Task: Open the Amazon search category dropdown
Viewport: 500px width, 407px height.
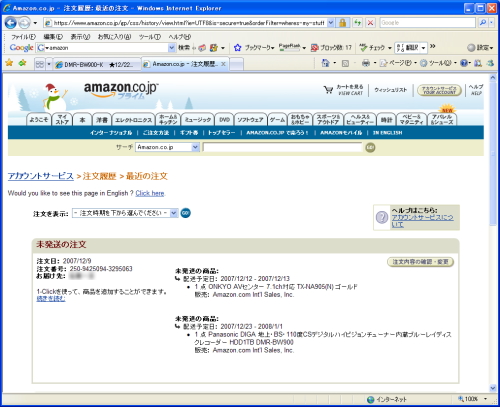Action: 195,147
